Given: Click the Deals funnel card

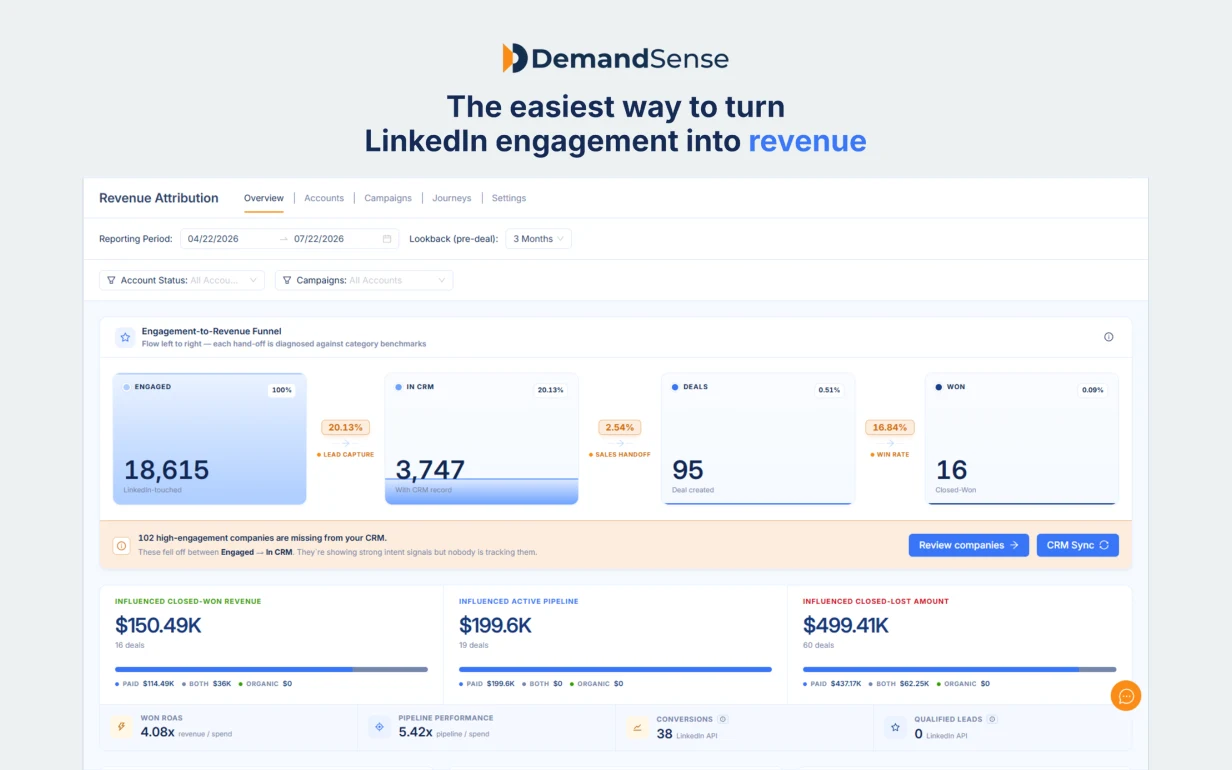Looking at the screenshot, I should [x=758, y=439].
